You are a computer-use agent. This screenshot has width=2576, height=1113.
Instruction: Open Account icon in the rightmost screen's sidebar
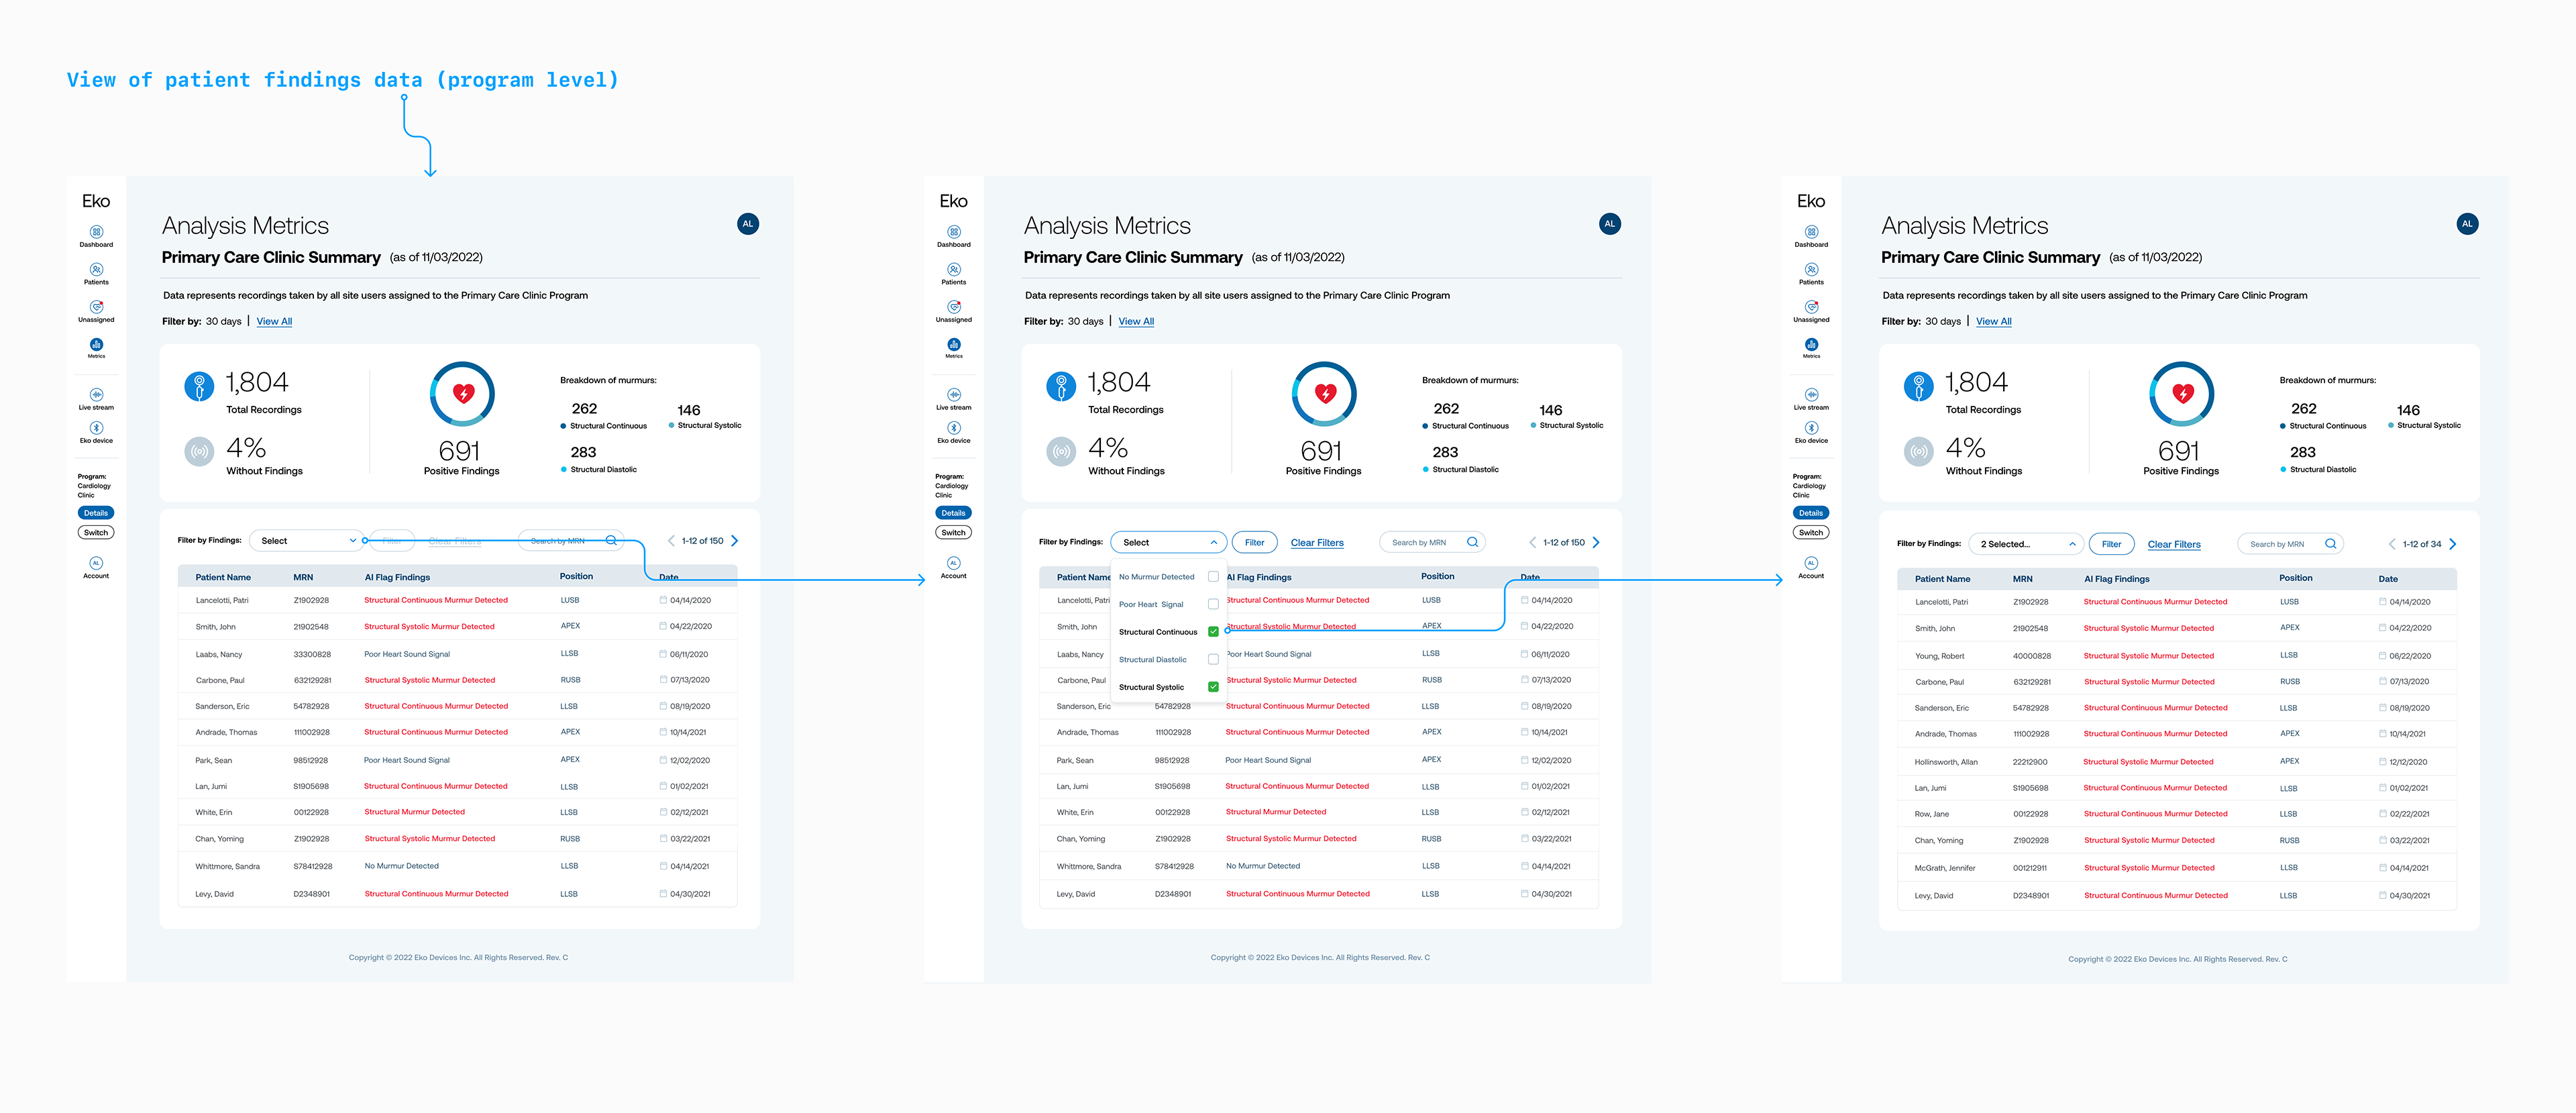pos(1811,563)
